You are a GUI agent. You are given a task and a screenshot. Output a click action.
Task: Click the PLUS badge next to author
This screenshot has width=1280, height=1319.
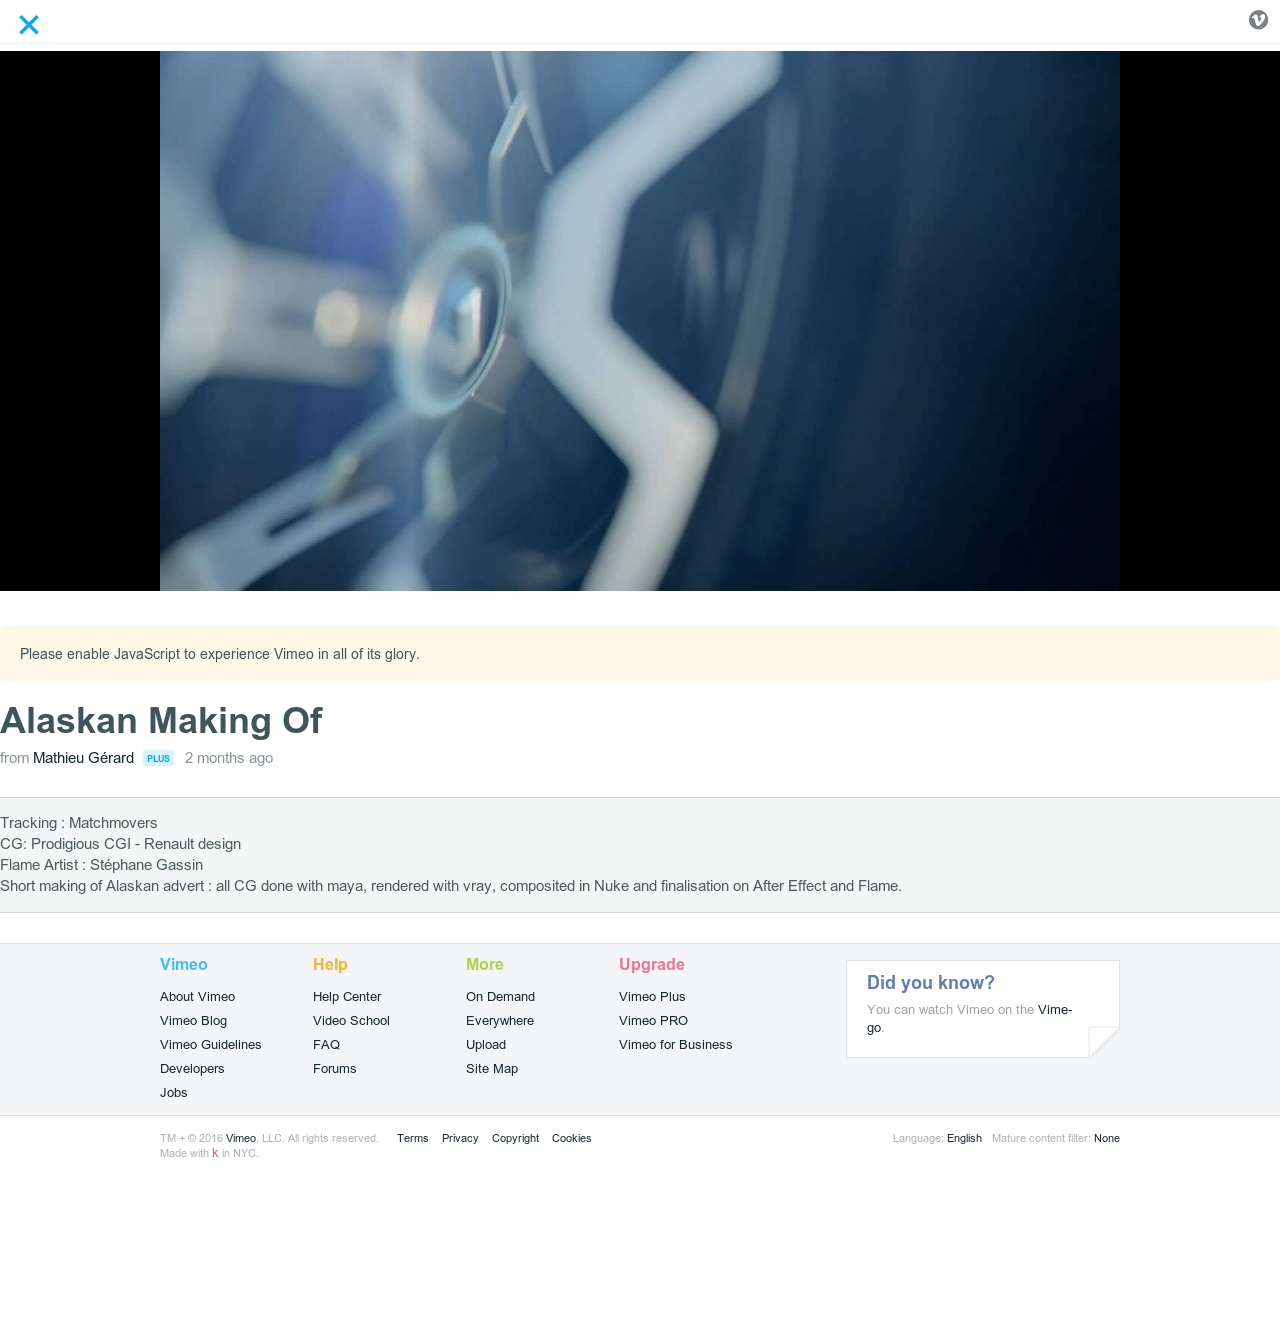pyautogui.click(x=158, y=758)
